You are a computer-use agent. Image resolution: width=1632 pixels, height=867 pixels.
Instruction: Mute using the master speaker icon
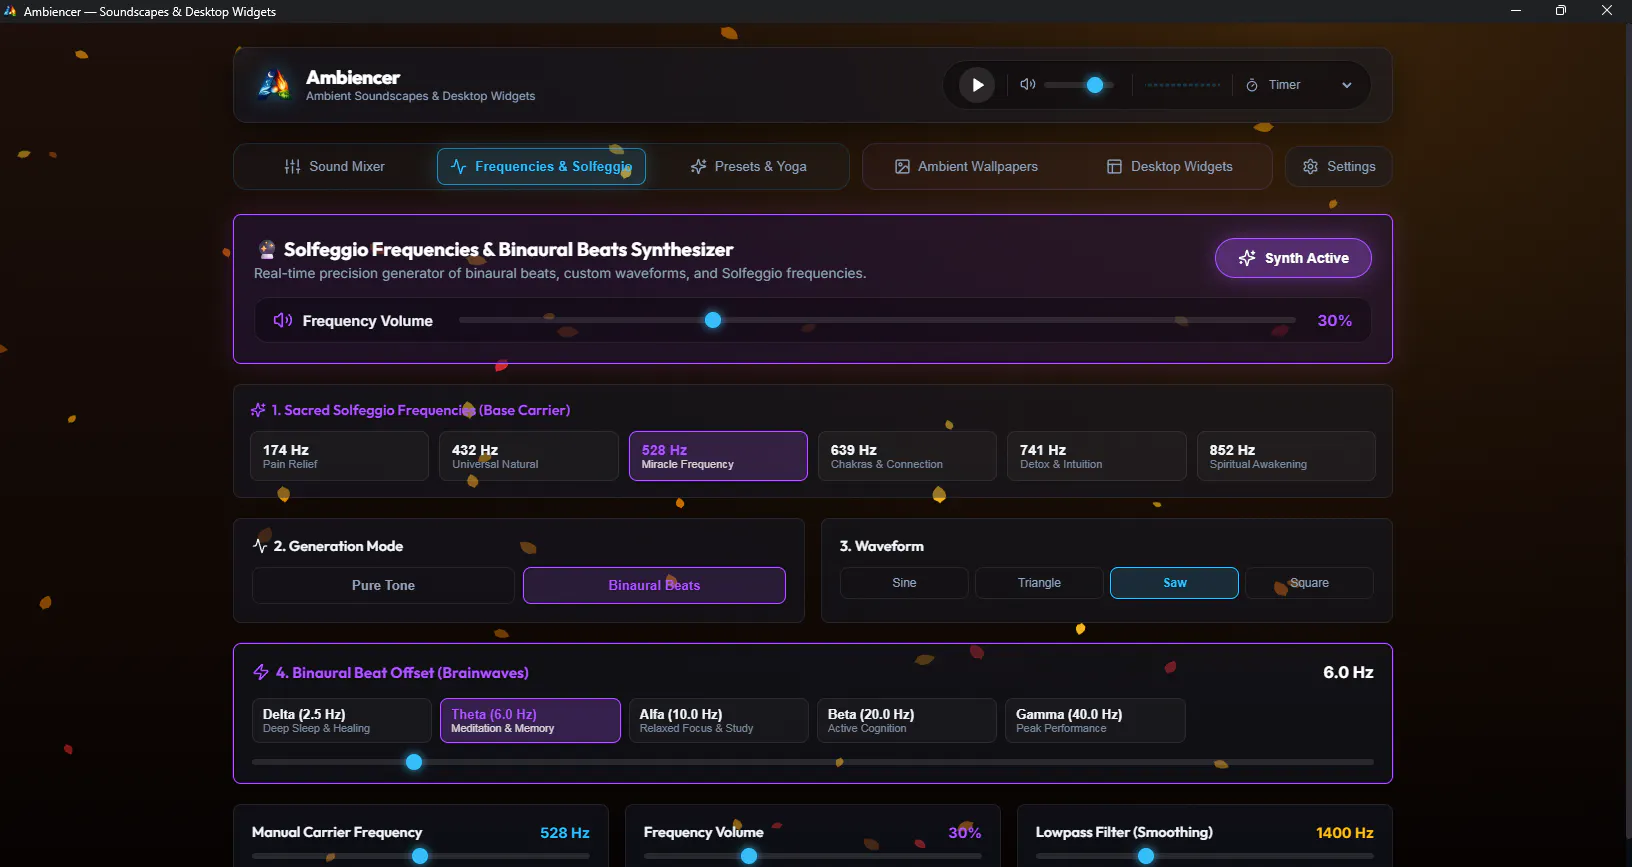tap(1027, 85)
